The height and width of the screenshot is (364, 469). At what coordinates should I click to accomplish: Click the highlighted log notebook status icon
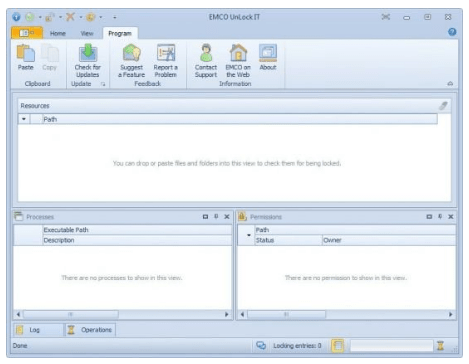click(338, 345)
